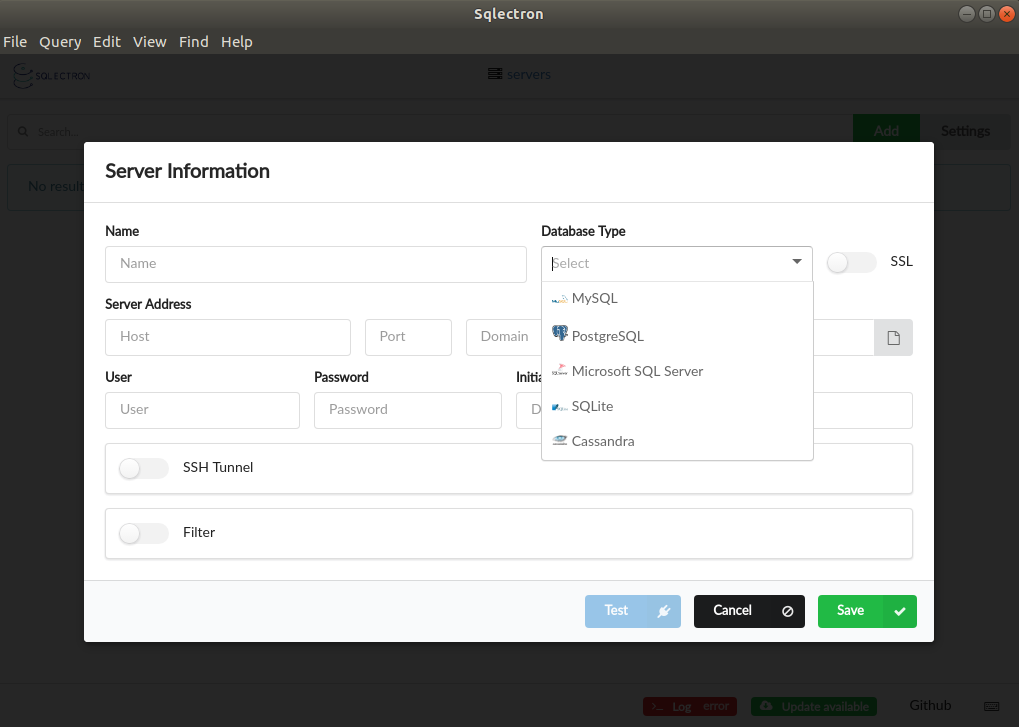This screenshot has height=727, width=1019.
Task: Click the ban icon on Cancel
Action: (x=787, y=611)
